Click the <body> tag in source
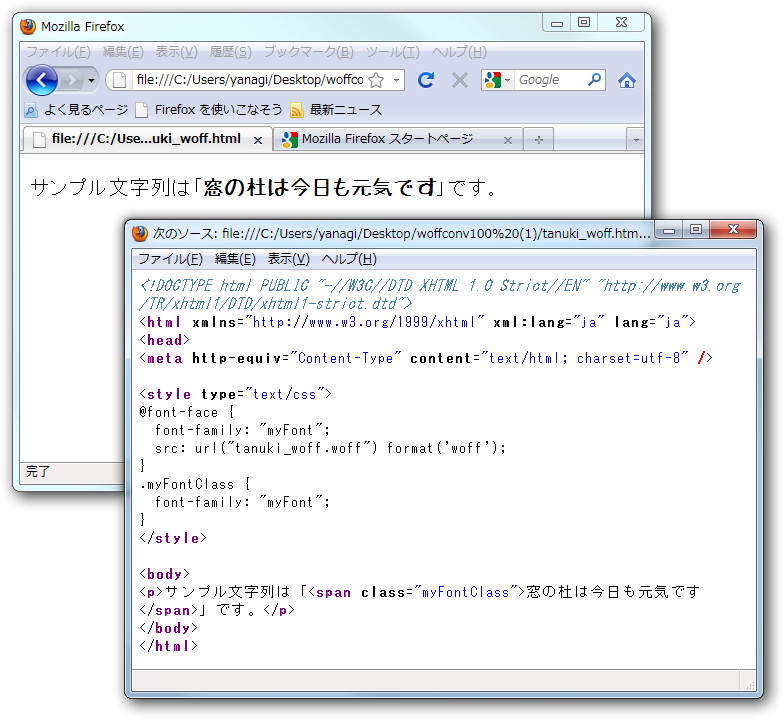Viewport: 784px width, 719px height. (164, 574)
